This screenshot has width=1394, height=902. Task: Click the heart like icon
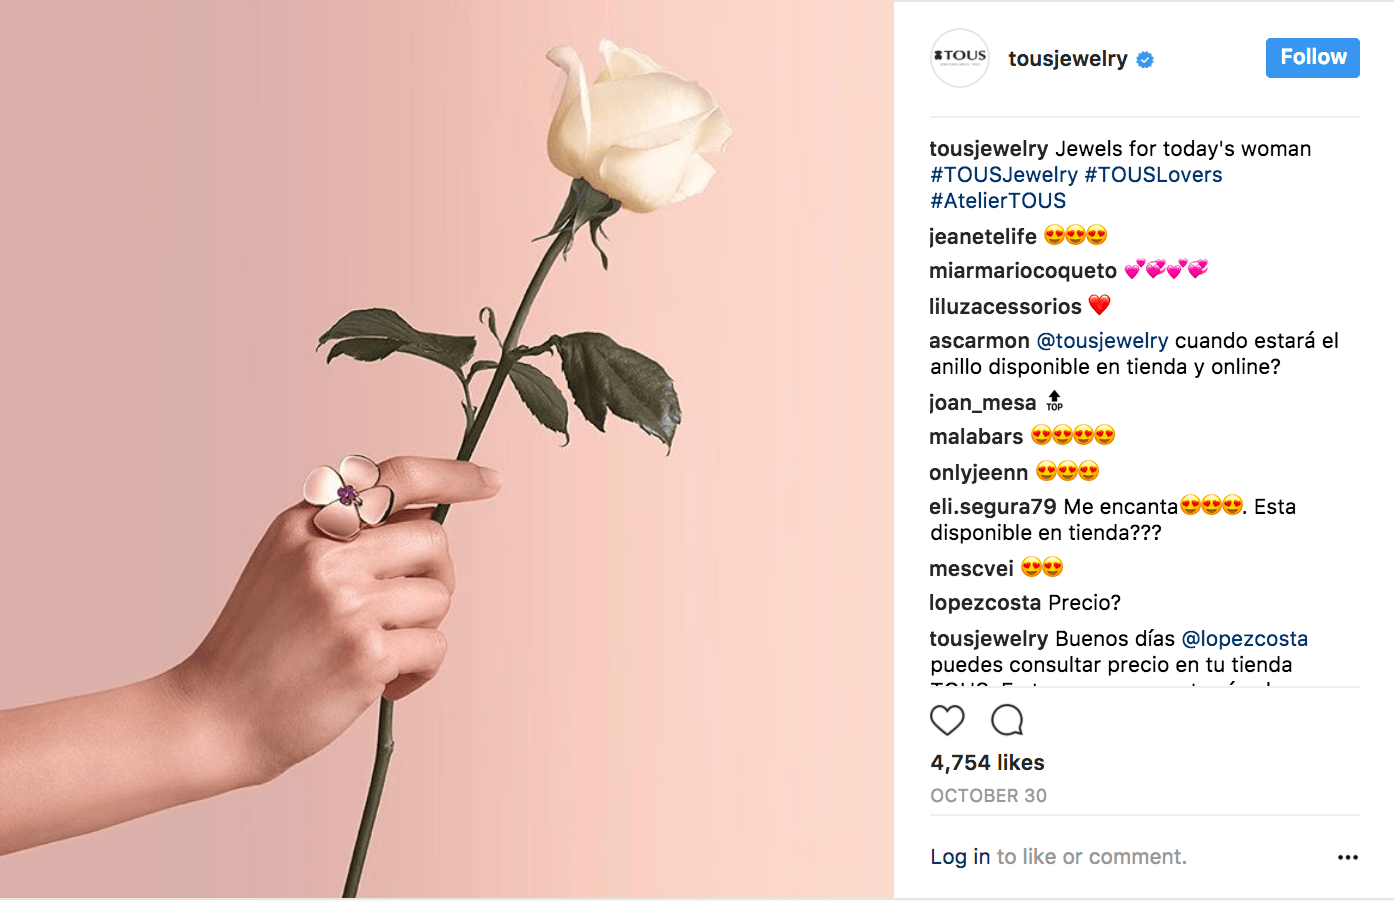(x=947, y=720)
